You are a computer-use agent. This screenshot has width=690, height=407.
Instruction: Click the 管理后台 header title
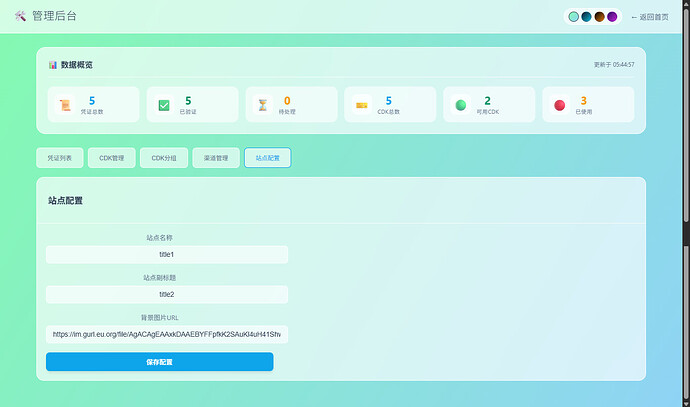click(x=55, y=16)
